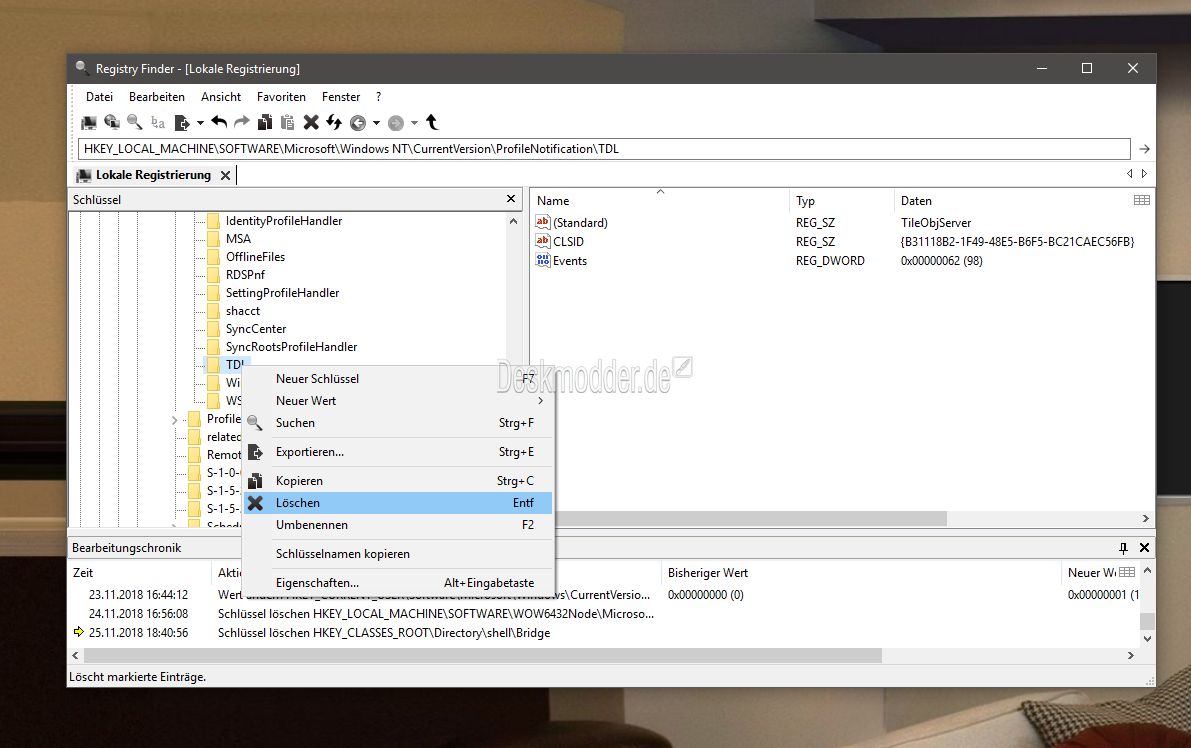Click the replace text toolbar icon

(158, 122)
